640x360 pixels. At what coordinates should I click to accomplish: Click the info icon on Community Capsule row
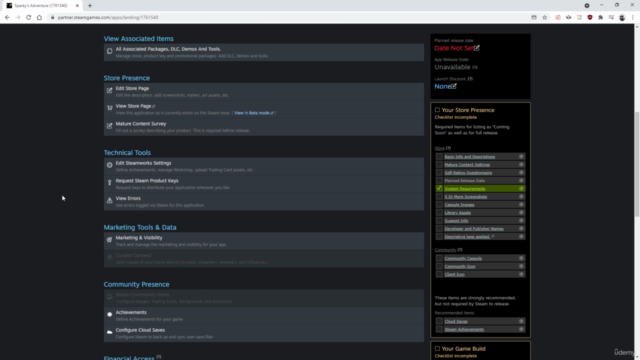click(x=521, y=258)
